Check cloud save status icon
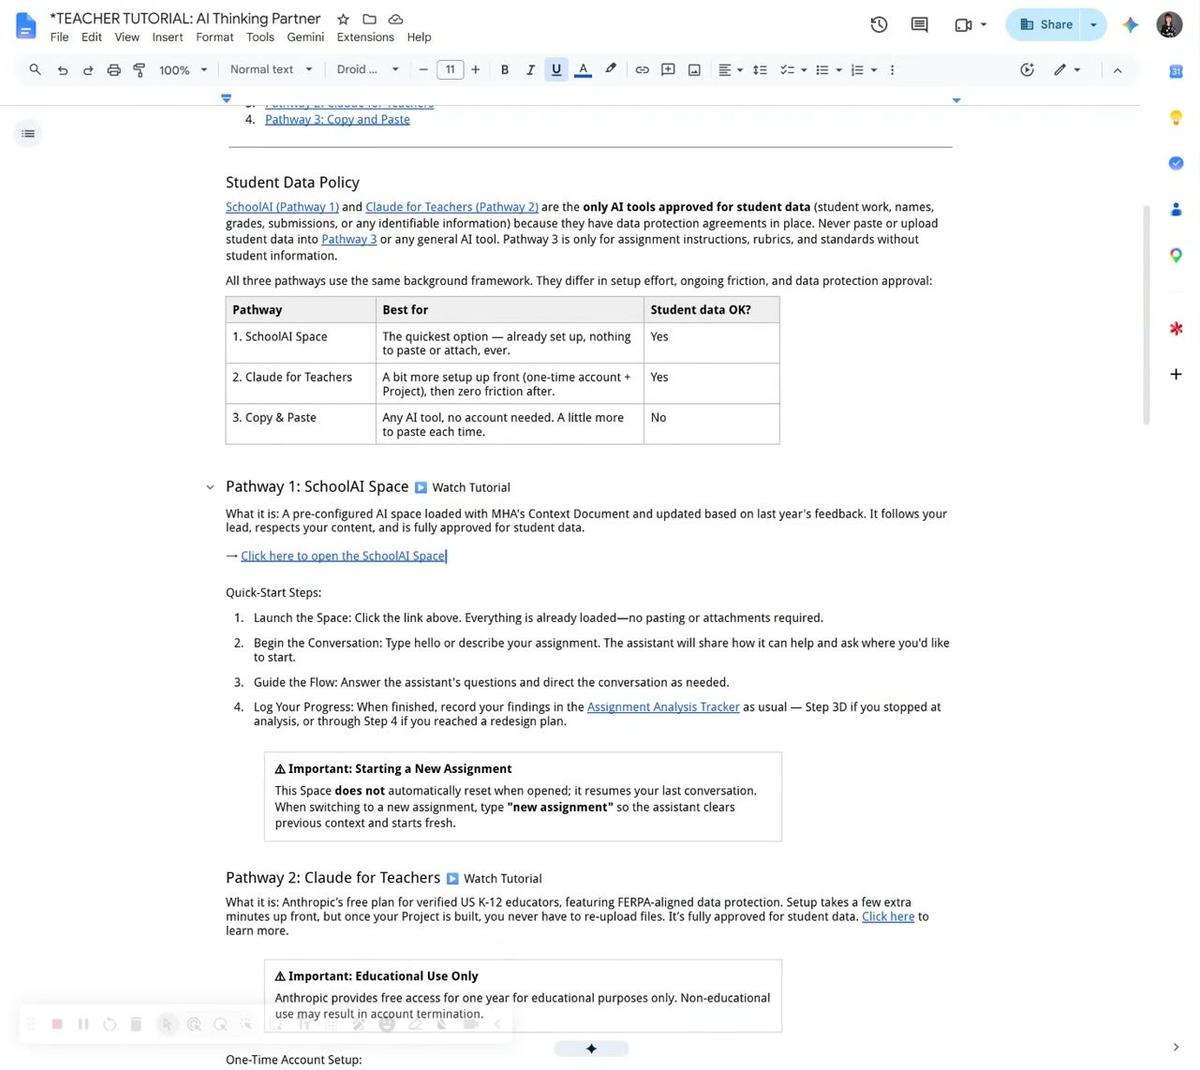1200x1070 pixels. pos(396,19)
